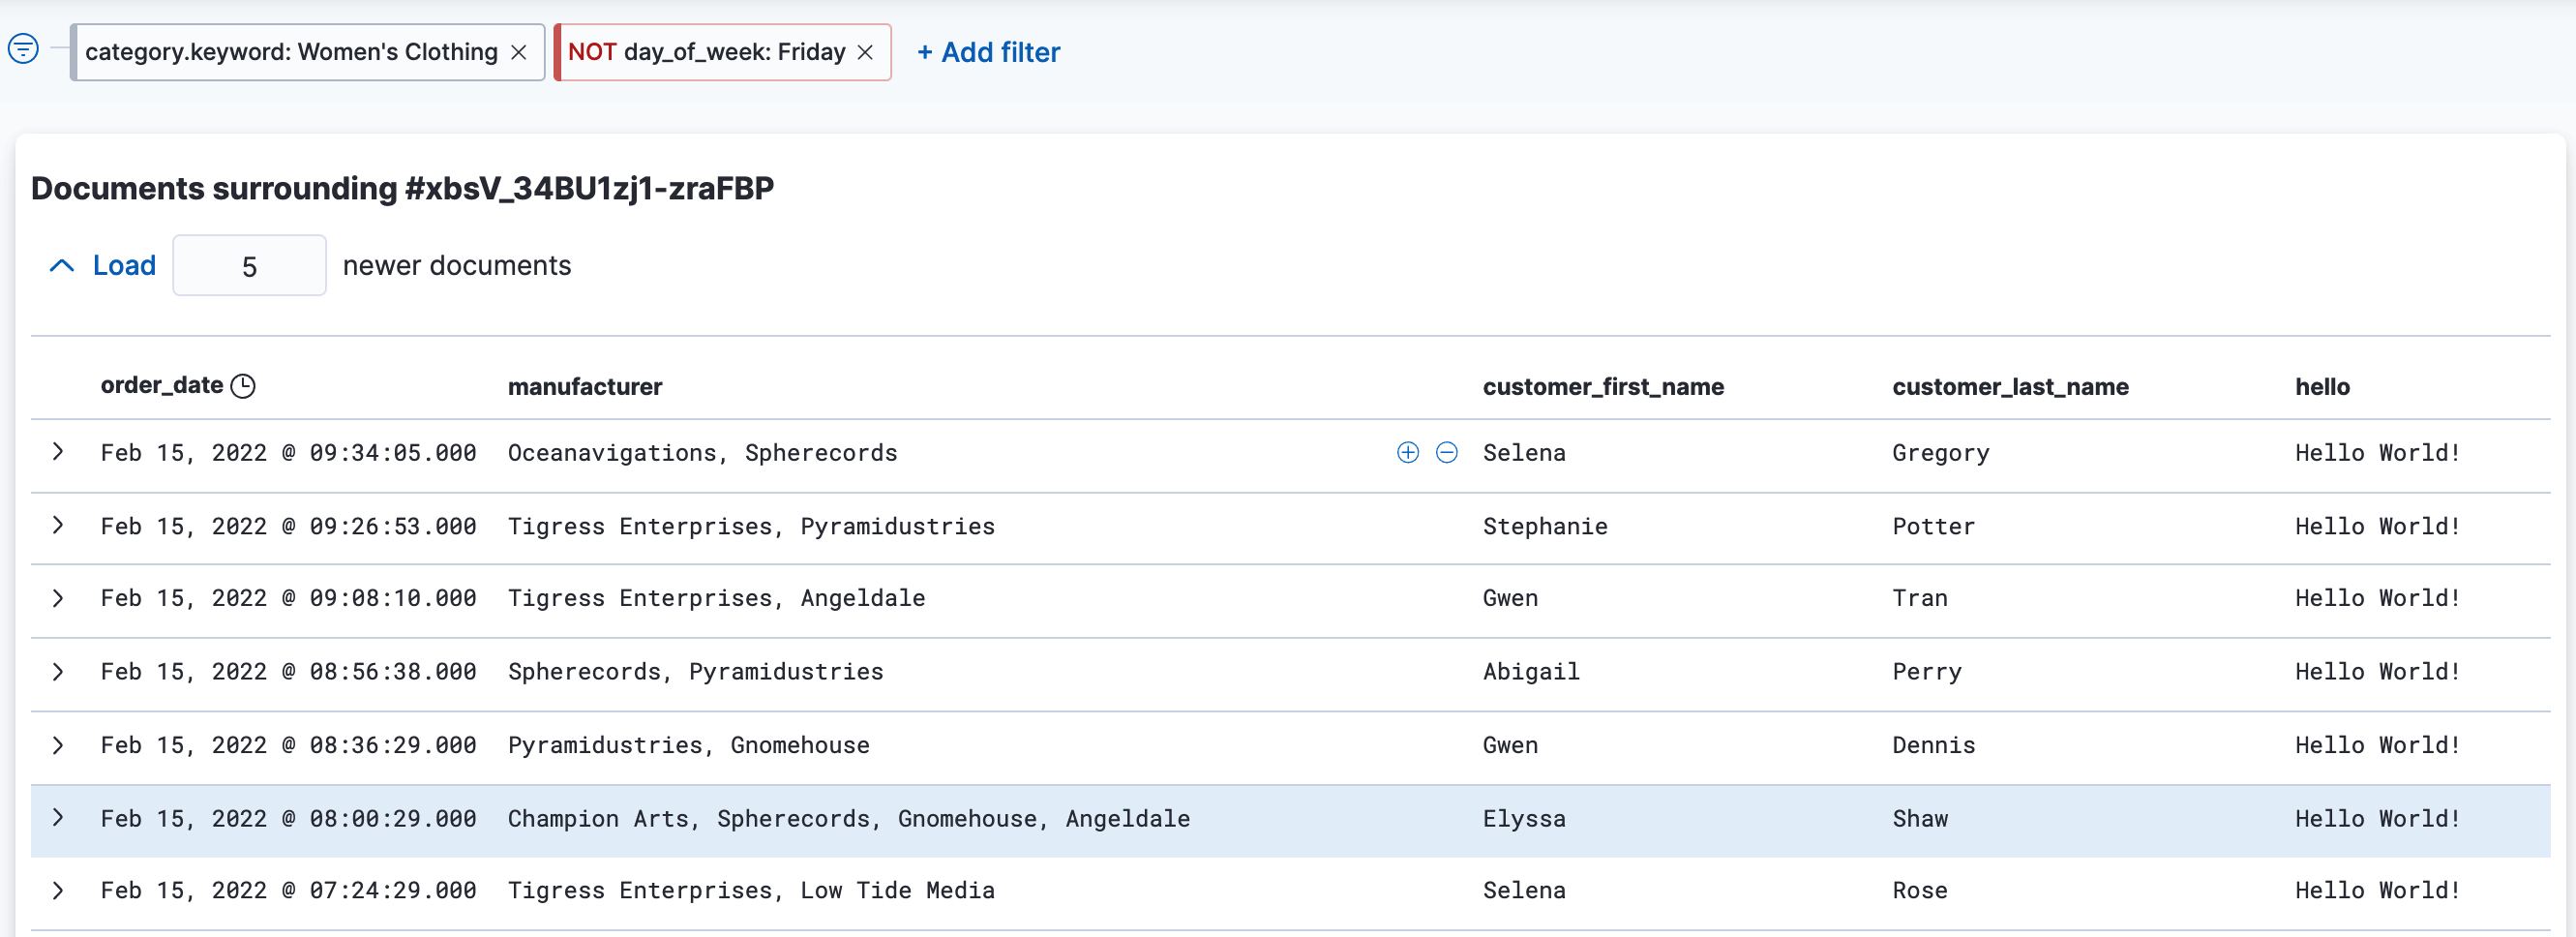This screenshot has width=2576, height=937.
Task: Sort by clicking the manufacturer column header
Action: [x=585, y=387]
